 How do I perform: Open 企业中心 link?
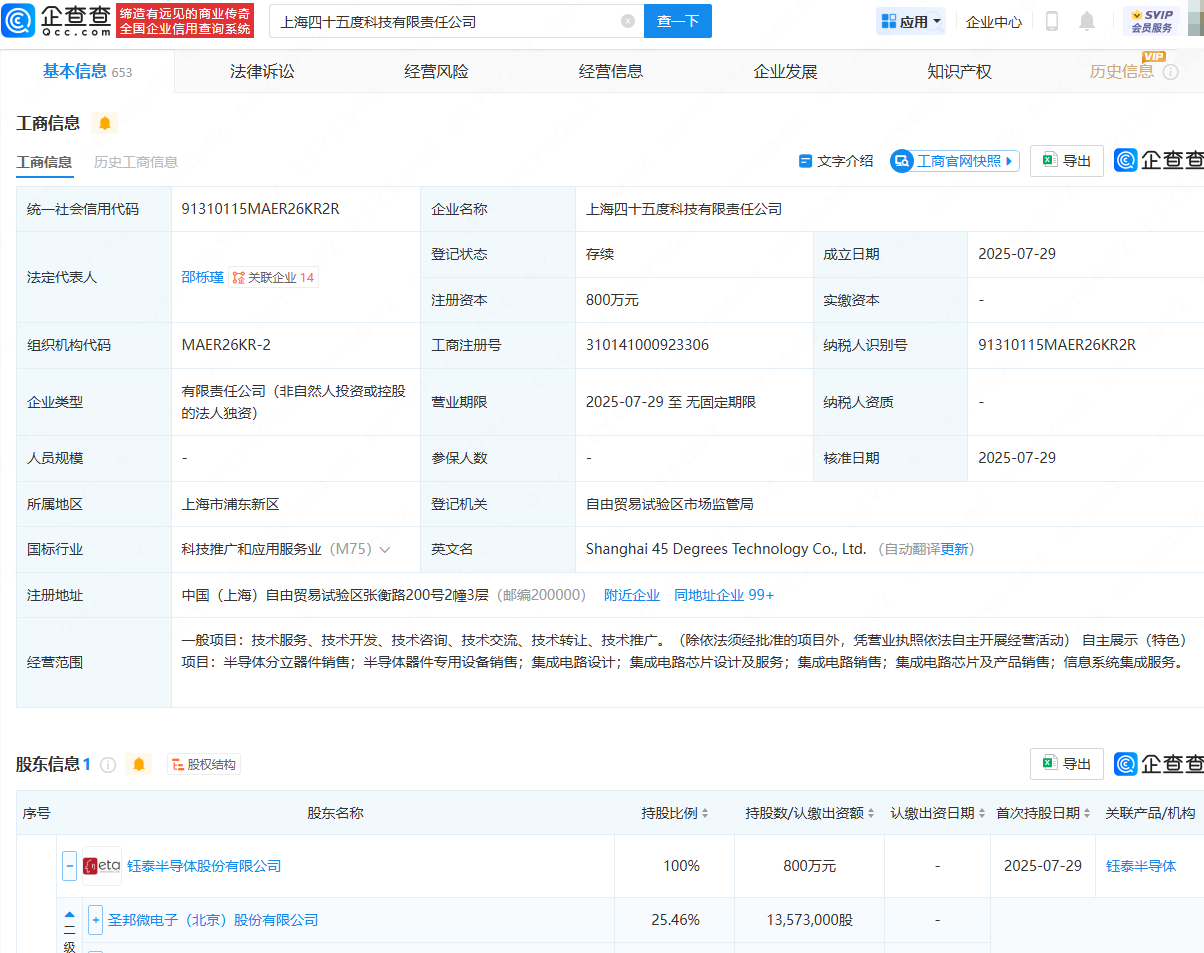click(994, 21)
